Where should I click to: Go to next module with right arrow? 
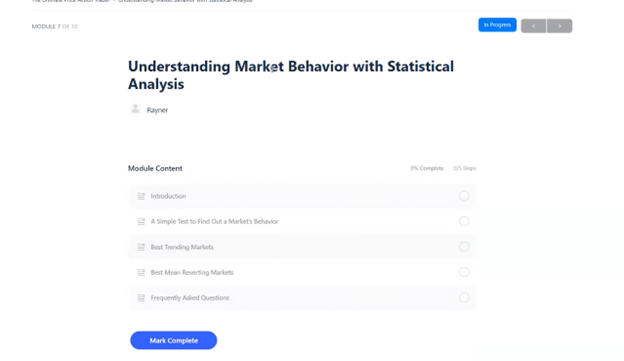coord(560,26)
